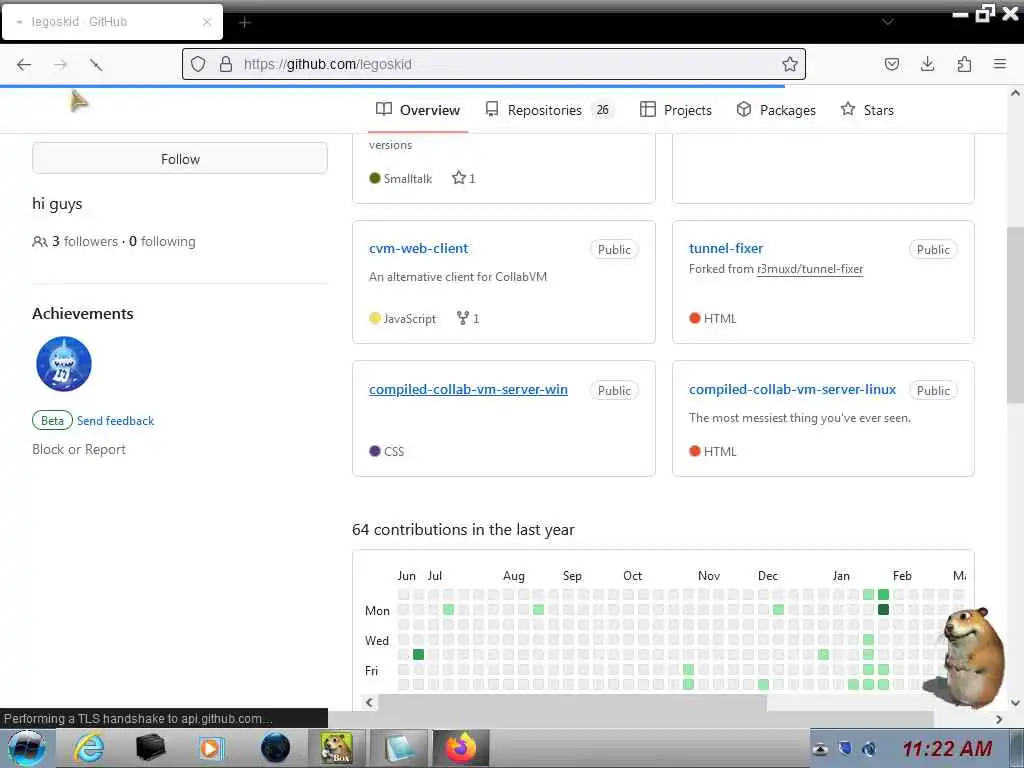View the 0 following link
Screen dimensions: 1024x768
pyautogui.click(x=162, y=242)
